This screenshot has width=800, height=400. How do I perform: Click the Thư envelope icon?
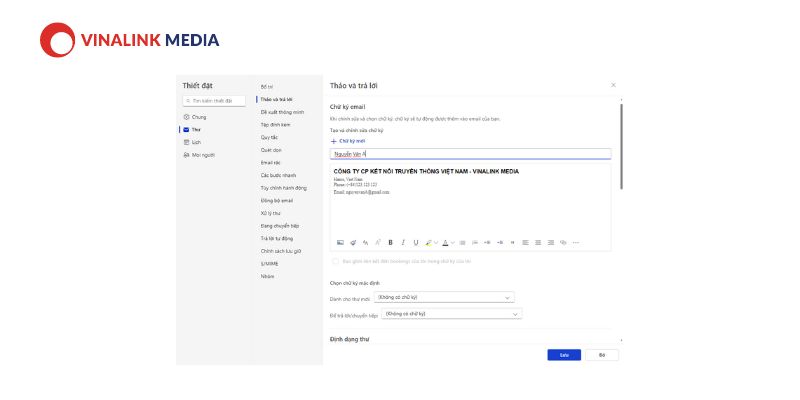click(186, 130)
